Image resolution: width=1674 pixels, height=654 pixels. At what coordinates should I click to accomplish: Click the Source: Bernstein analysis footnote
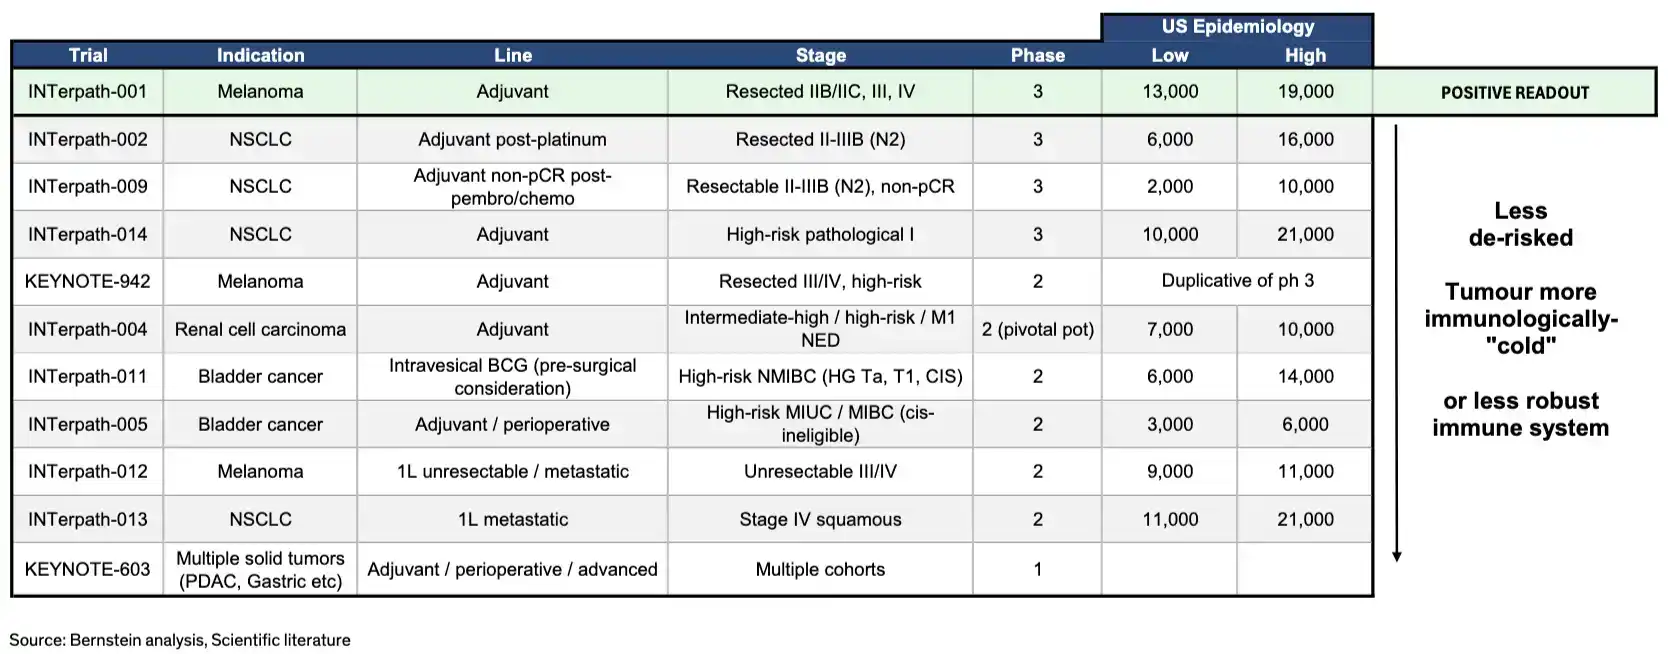[180, 640]
